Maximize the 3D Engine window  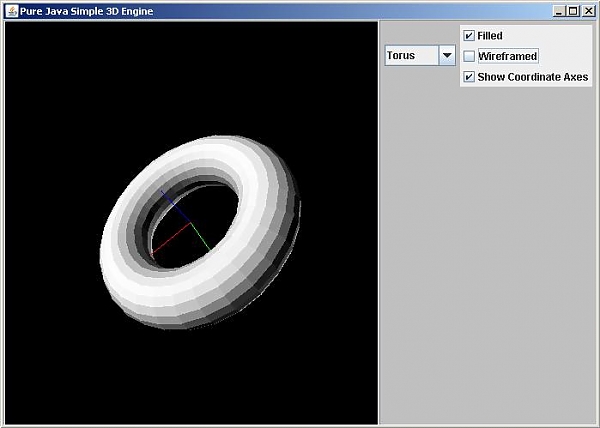coord(573,11)
